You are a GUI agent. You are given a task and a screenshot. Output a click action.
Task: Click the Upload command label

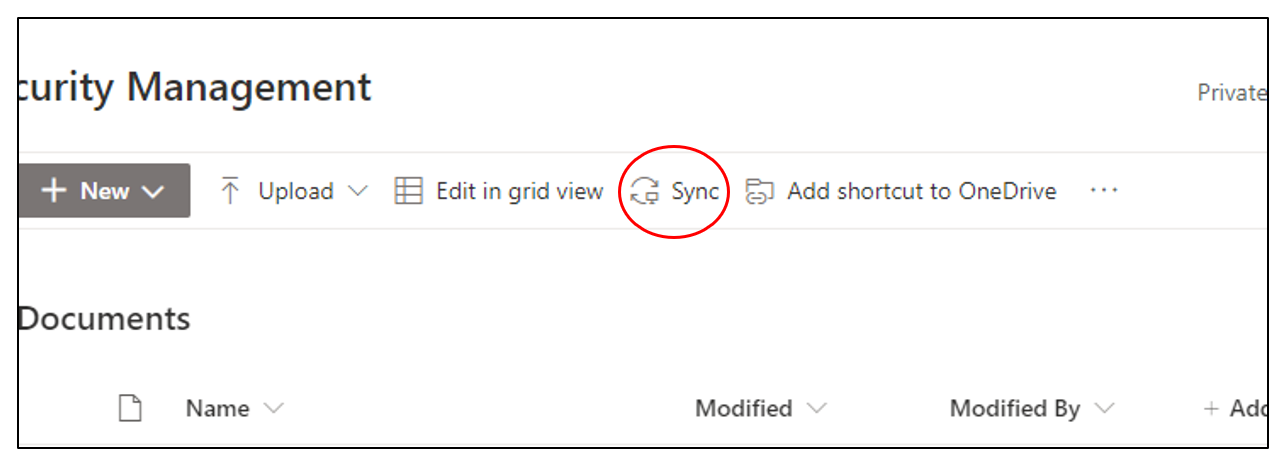click(295, 191)
